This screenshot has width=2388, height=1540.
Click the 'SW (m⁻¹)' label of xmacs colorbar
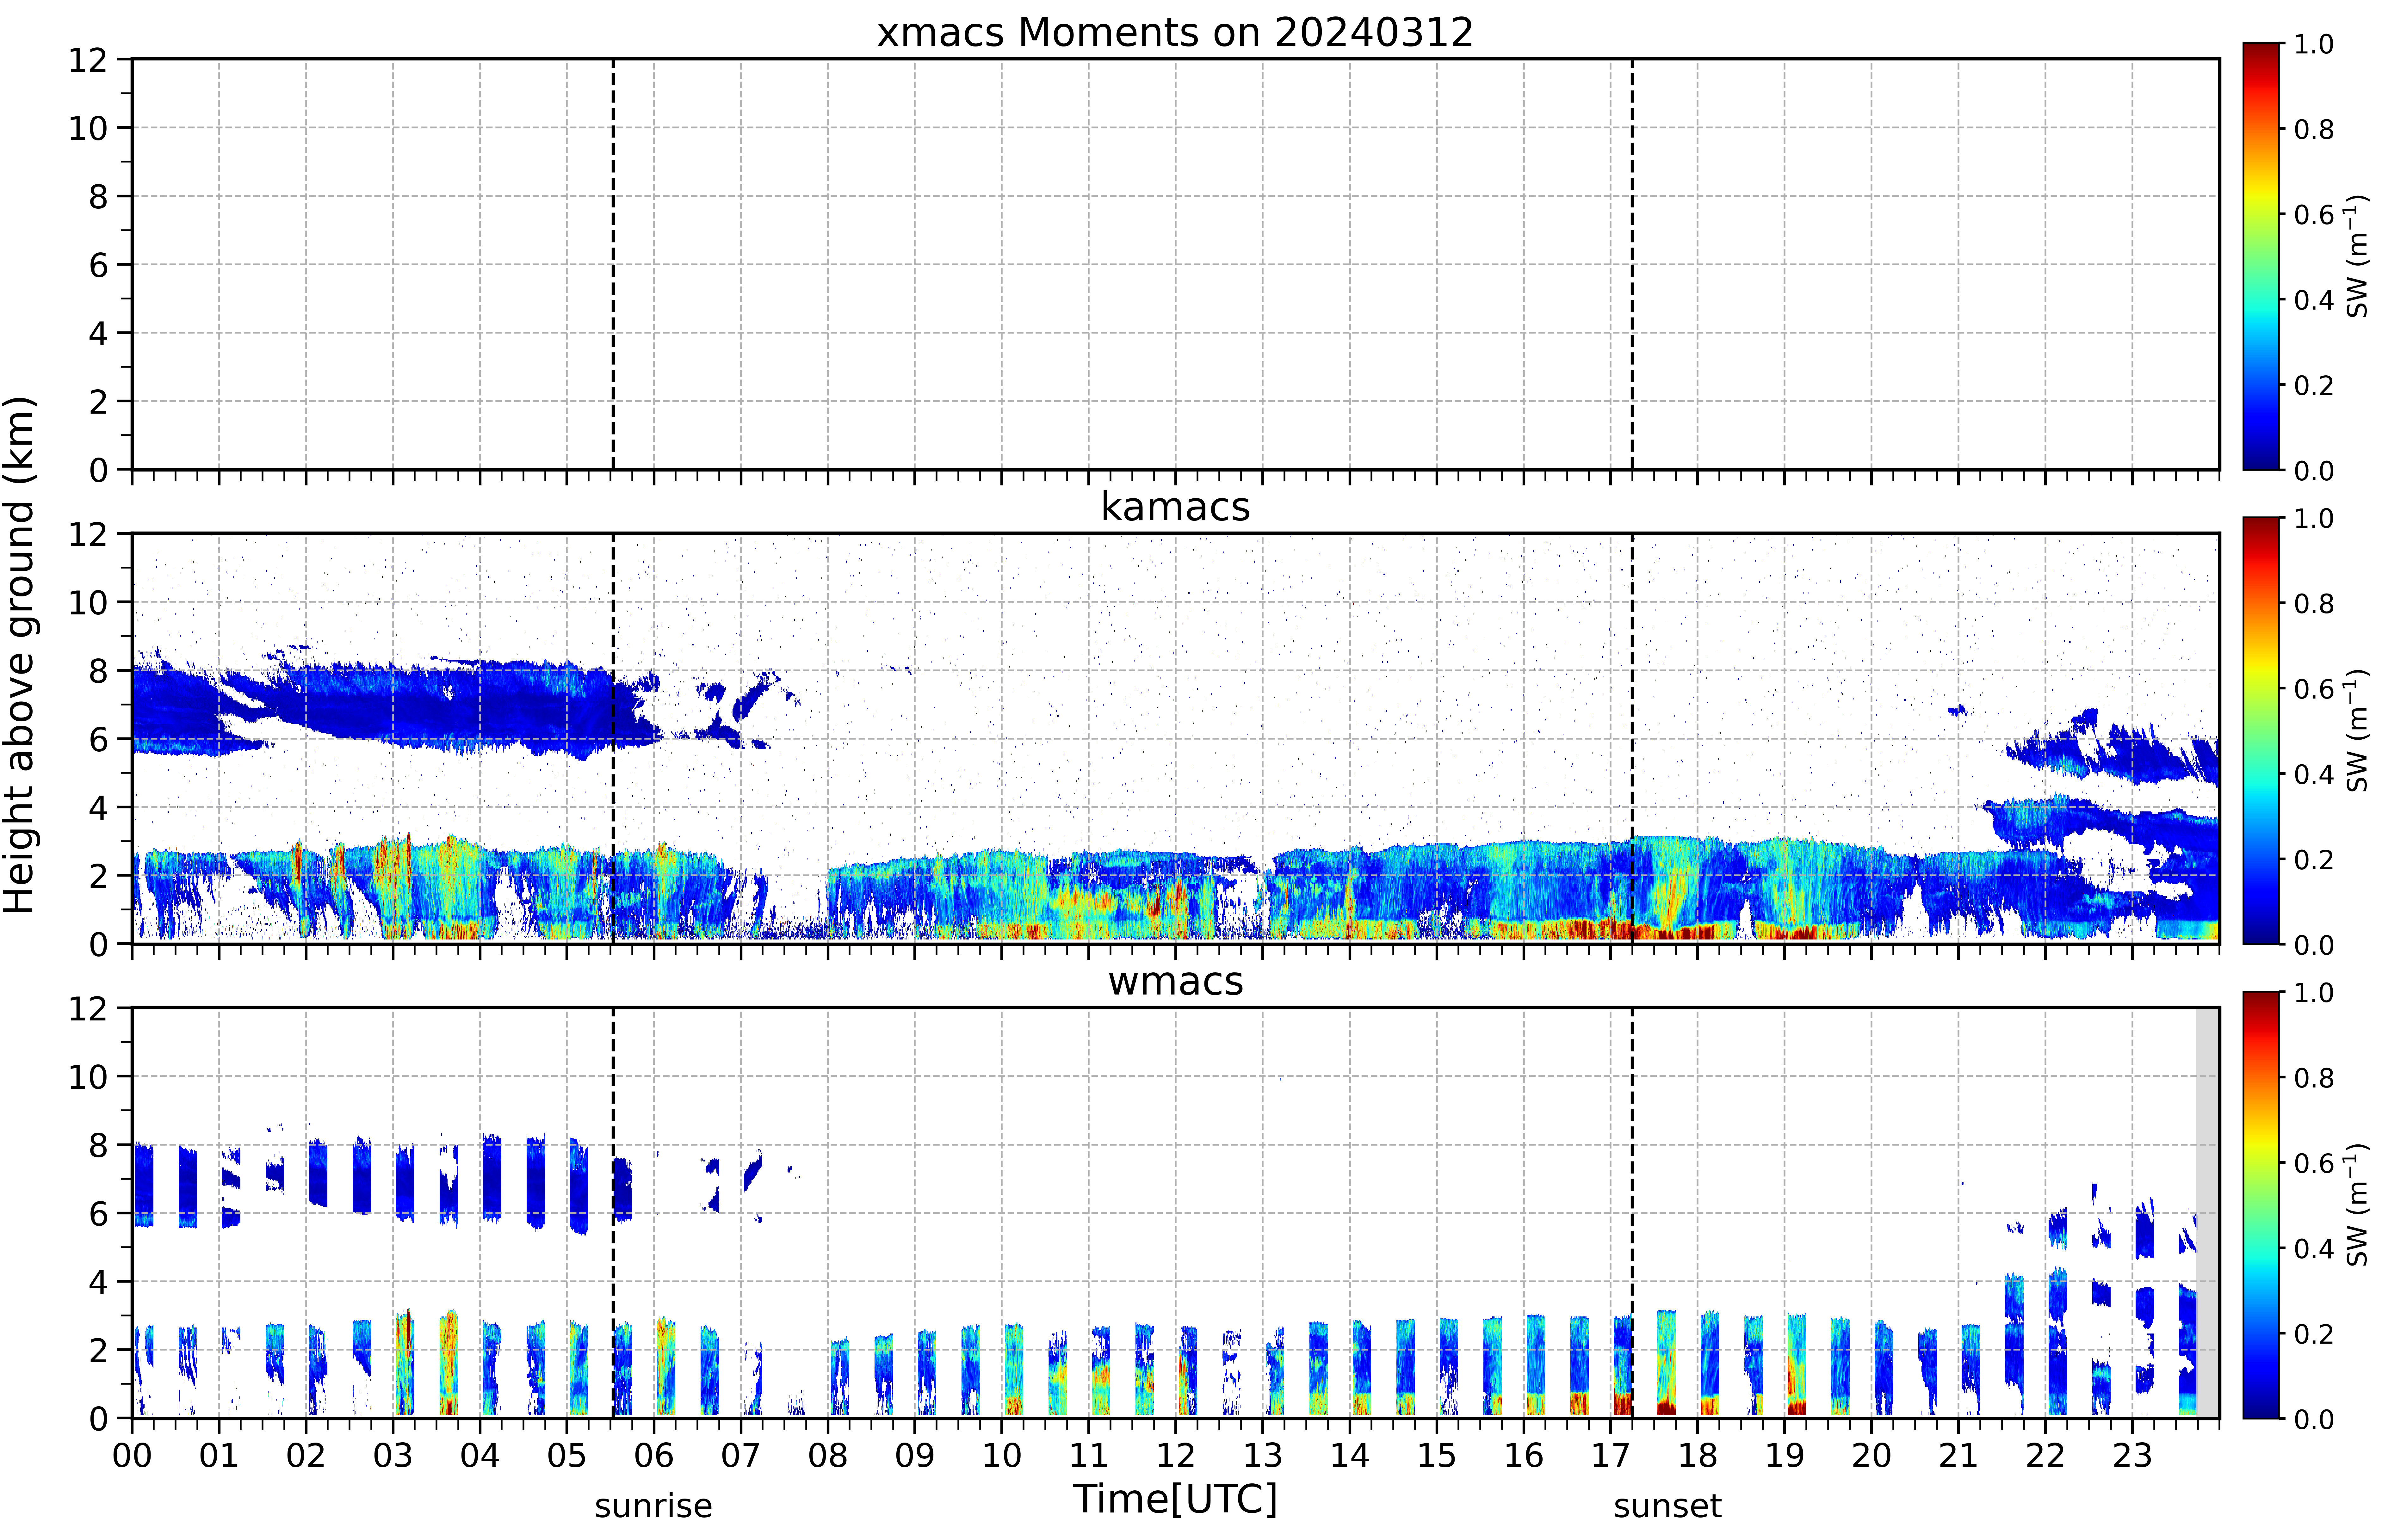(x=2357, y=256)
